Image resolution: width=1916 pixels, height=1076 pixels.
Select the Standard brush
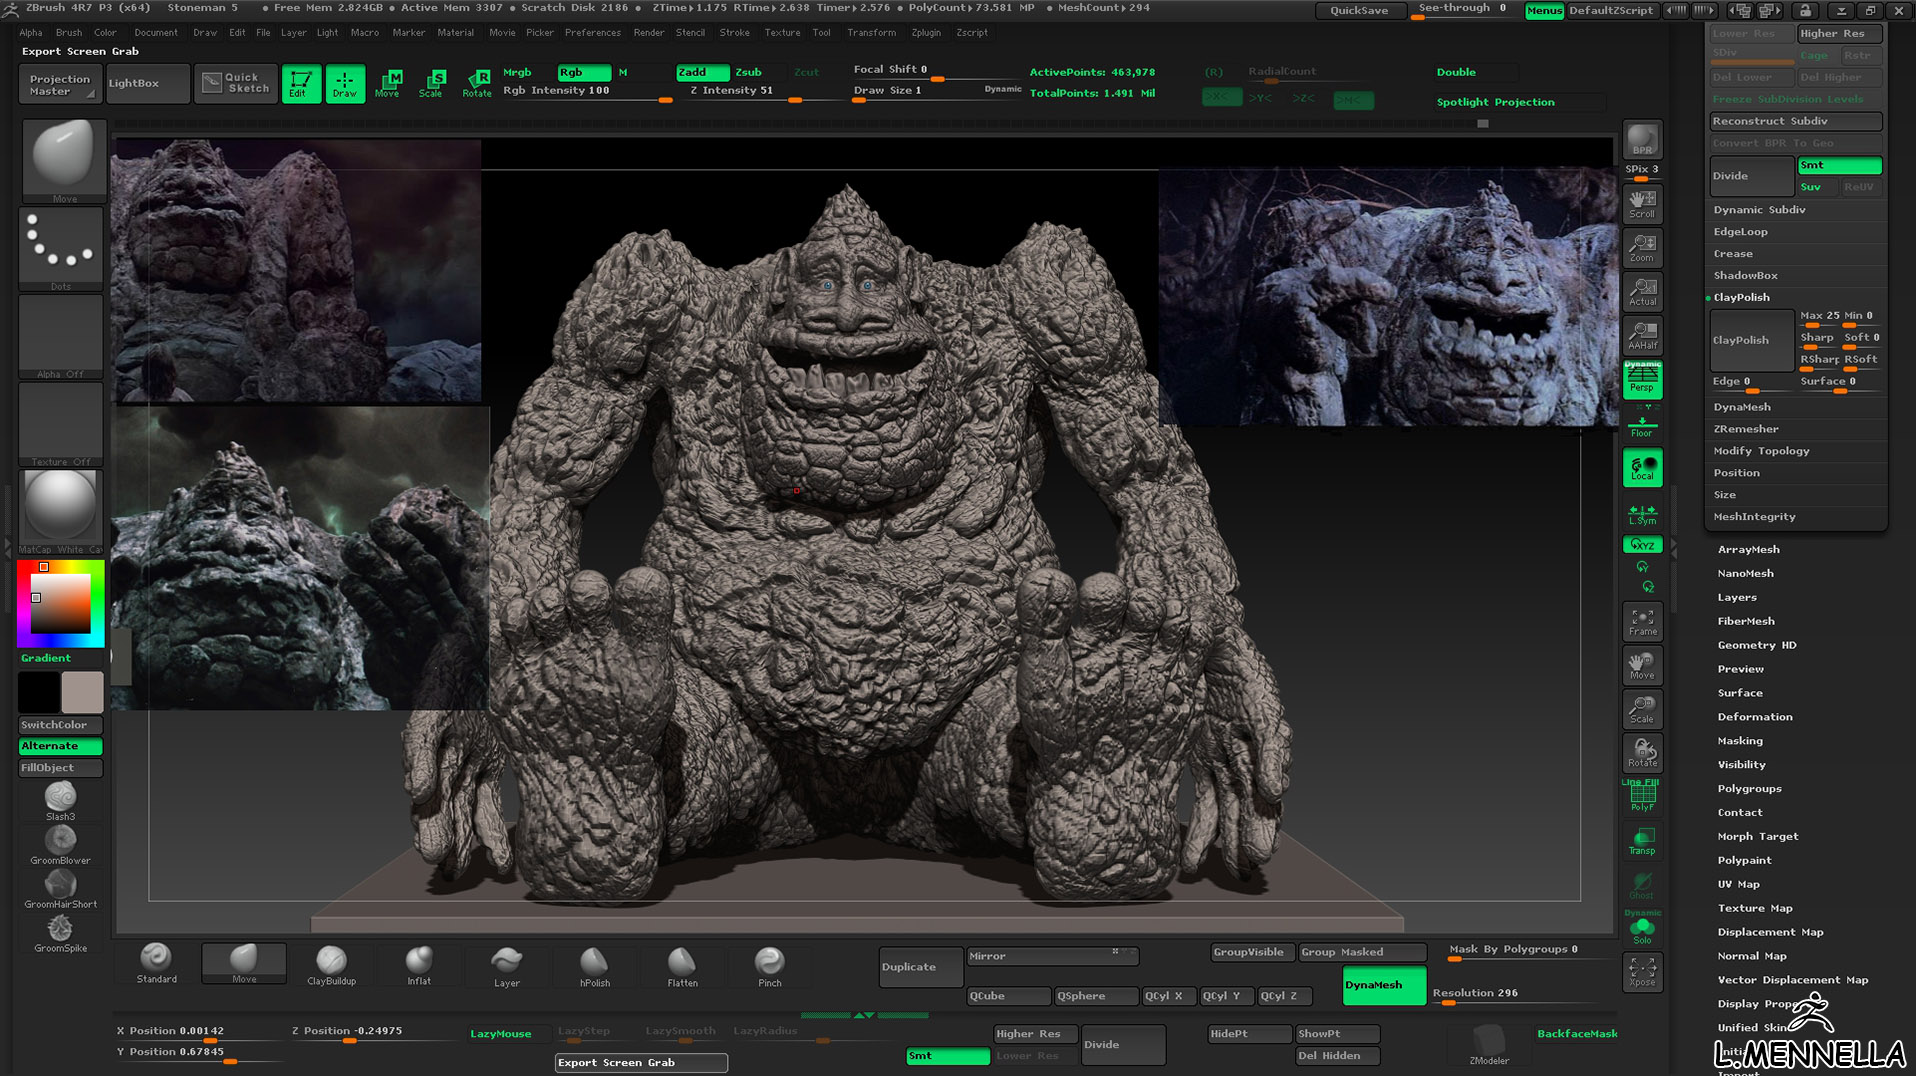(156, 964)
